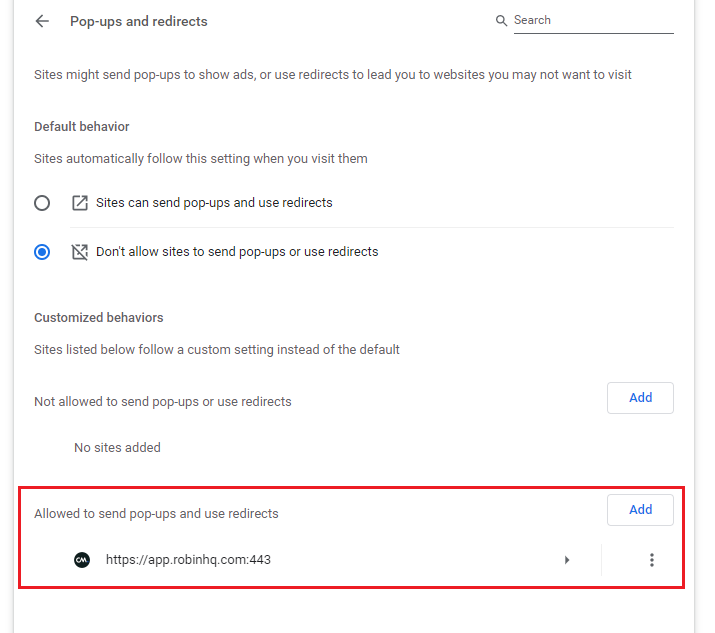The height and width of the screenshot is (633, 715).
Task: Click the blocked pop-up icon
Action: point(80,252)
